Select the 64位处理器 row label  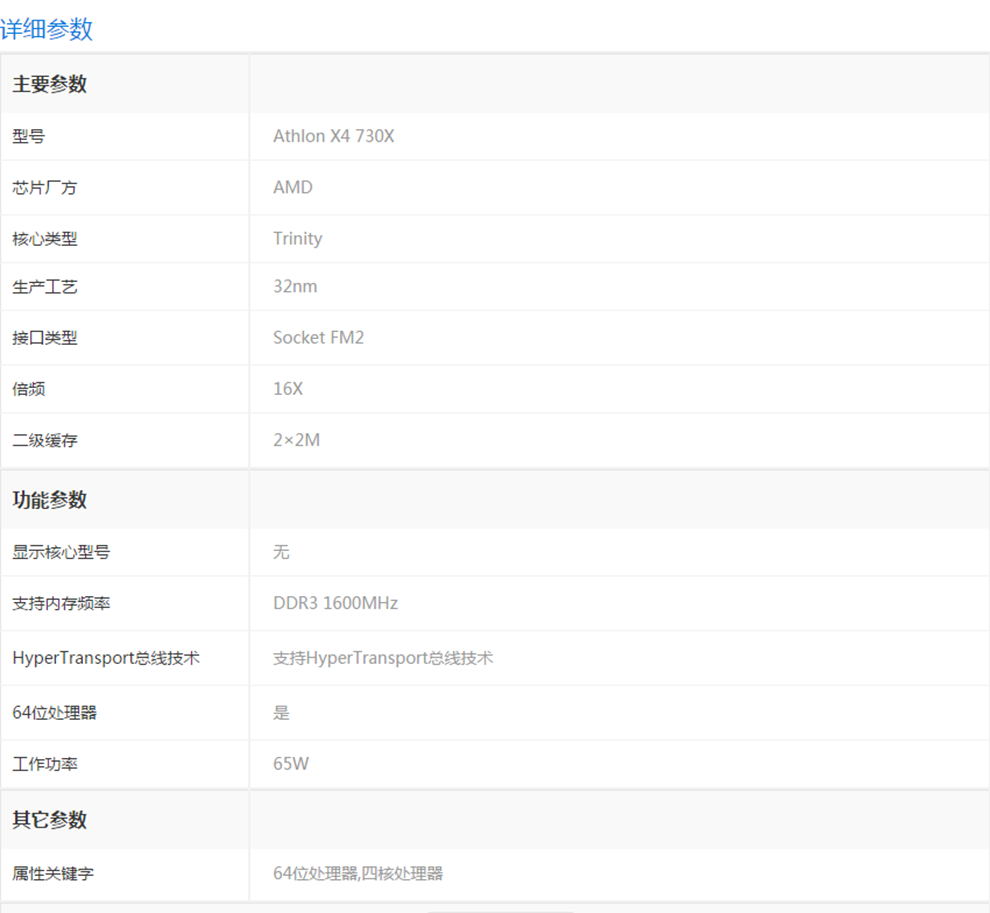coord(55,713)
